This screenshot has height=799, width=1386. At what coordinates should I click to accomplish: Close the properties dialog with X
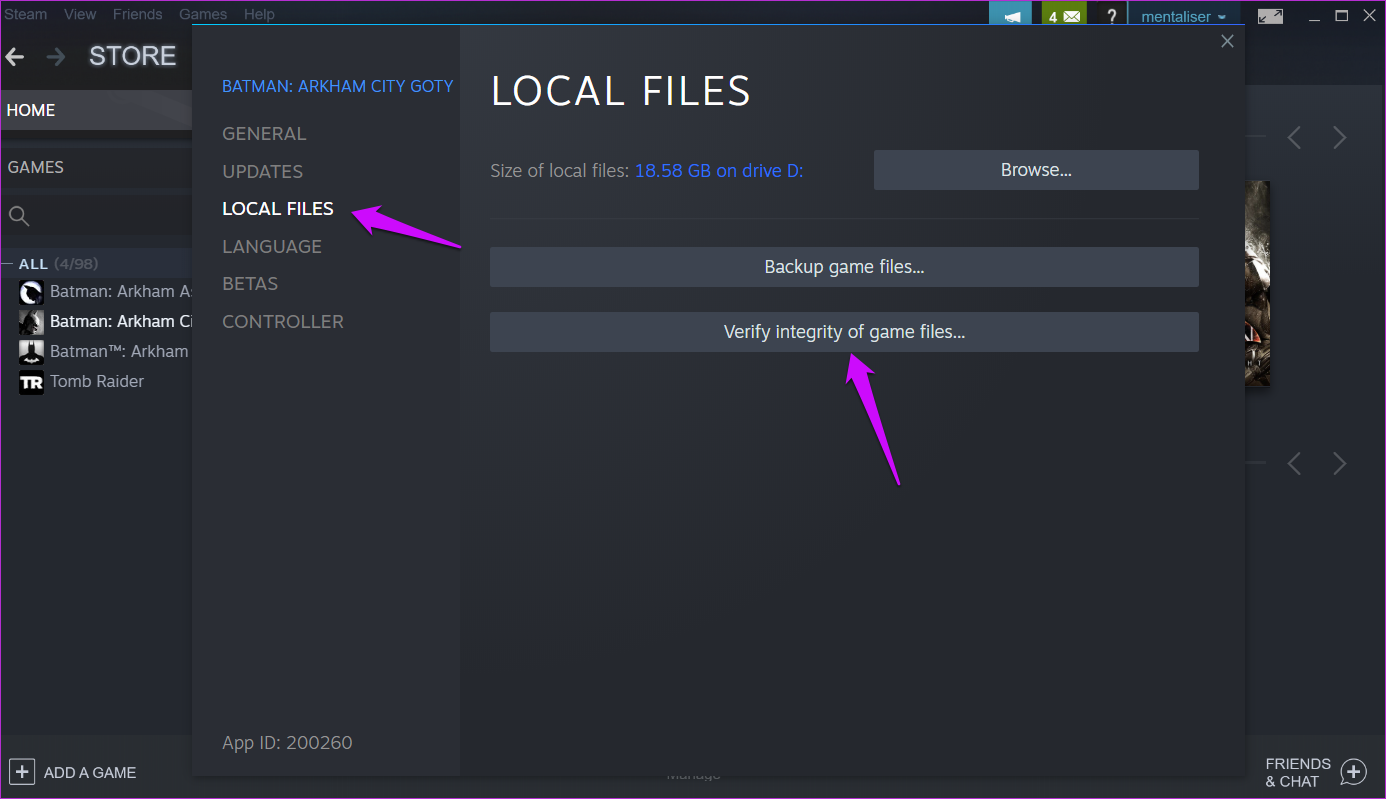coord(1227,41)
